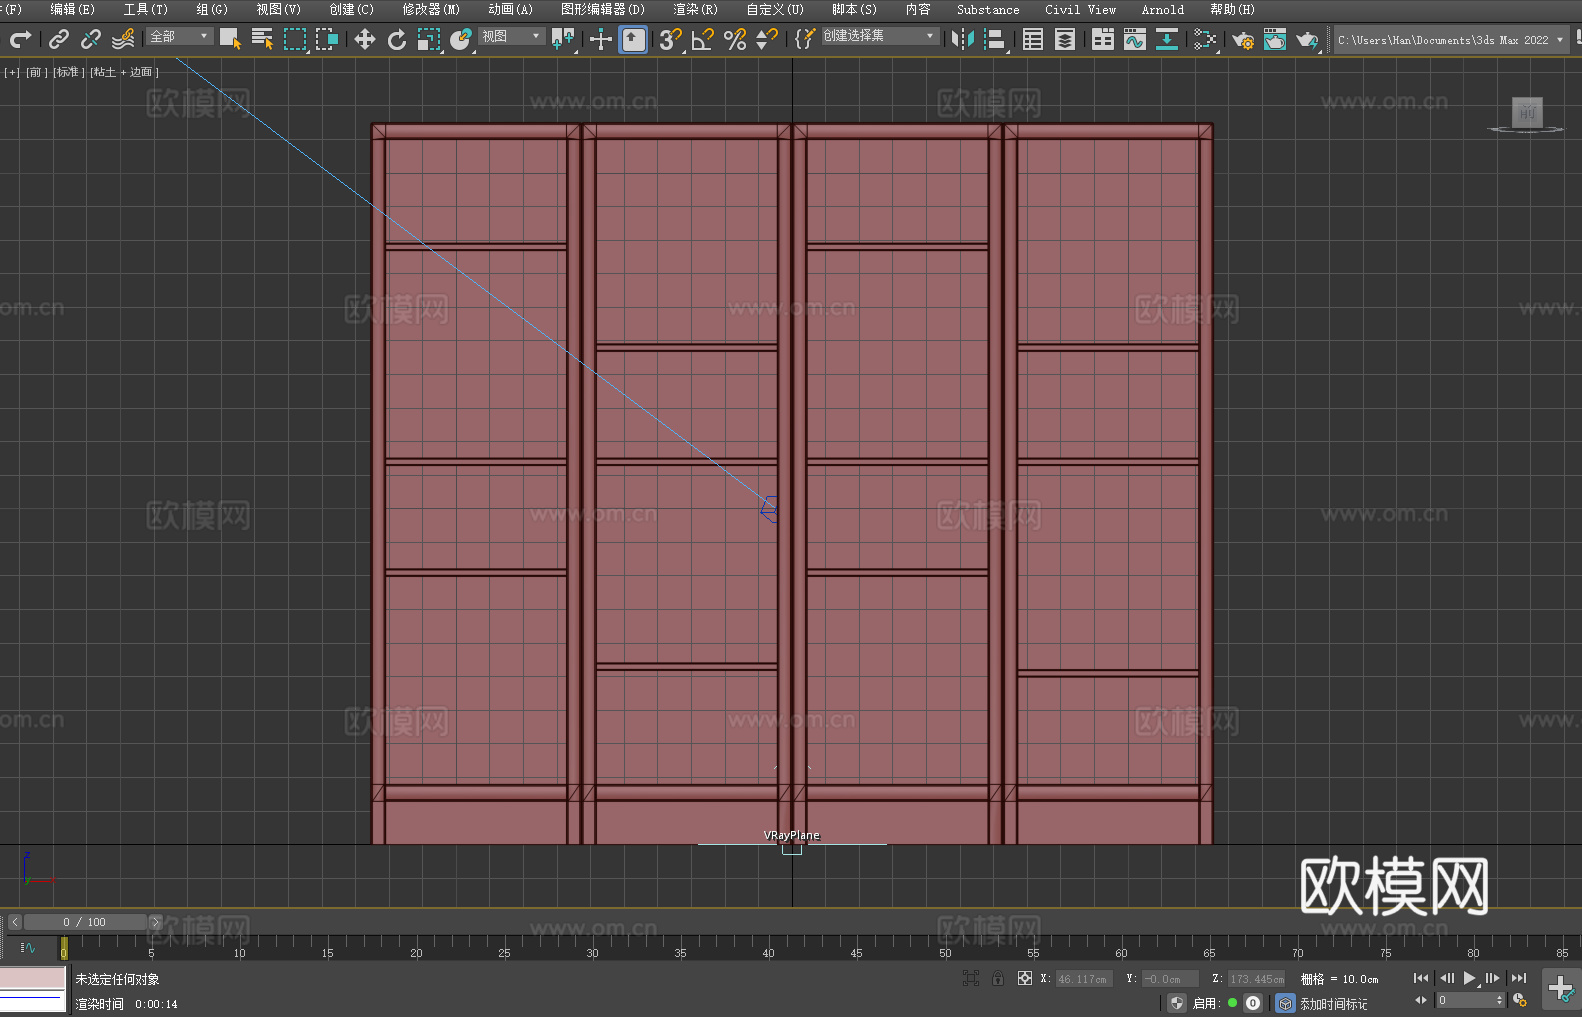Open the Civil View menu

tap(1081, 9)
